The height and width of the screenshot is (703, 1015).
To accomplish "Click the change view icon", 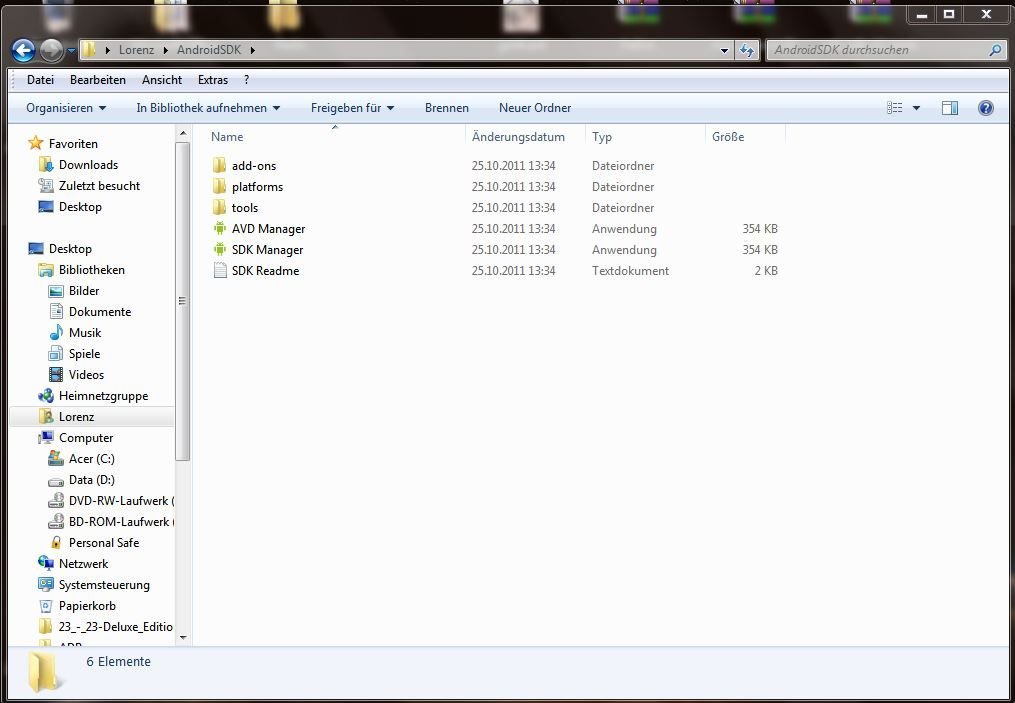I will (x=895, y=108).
